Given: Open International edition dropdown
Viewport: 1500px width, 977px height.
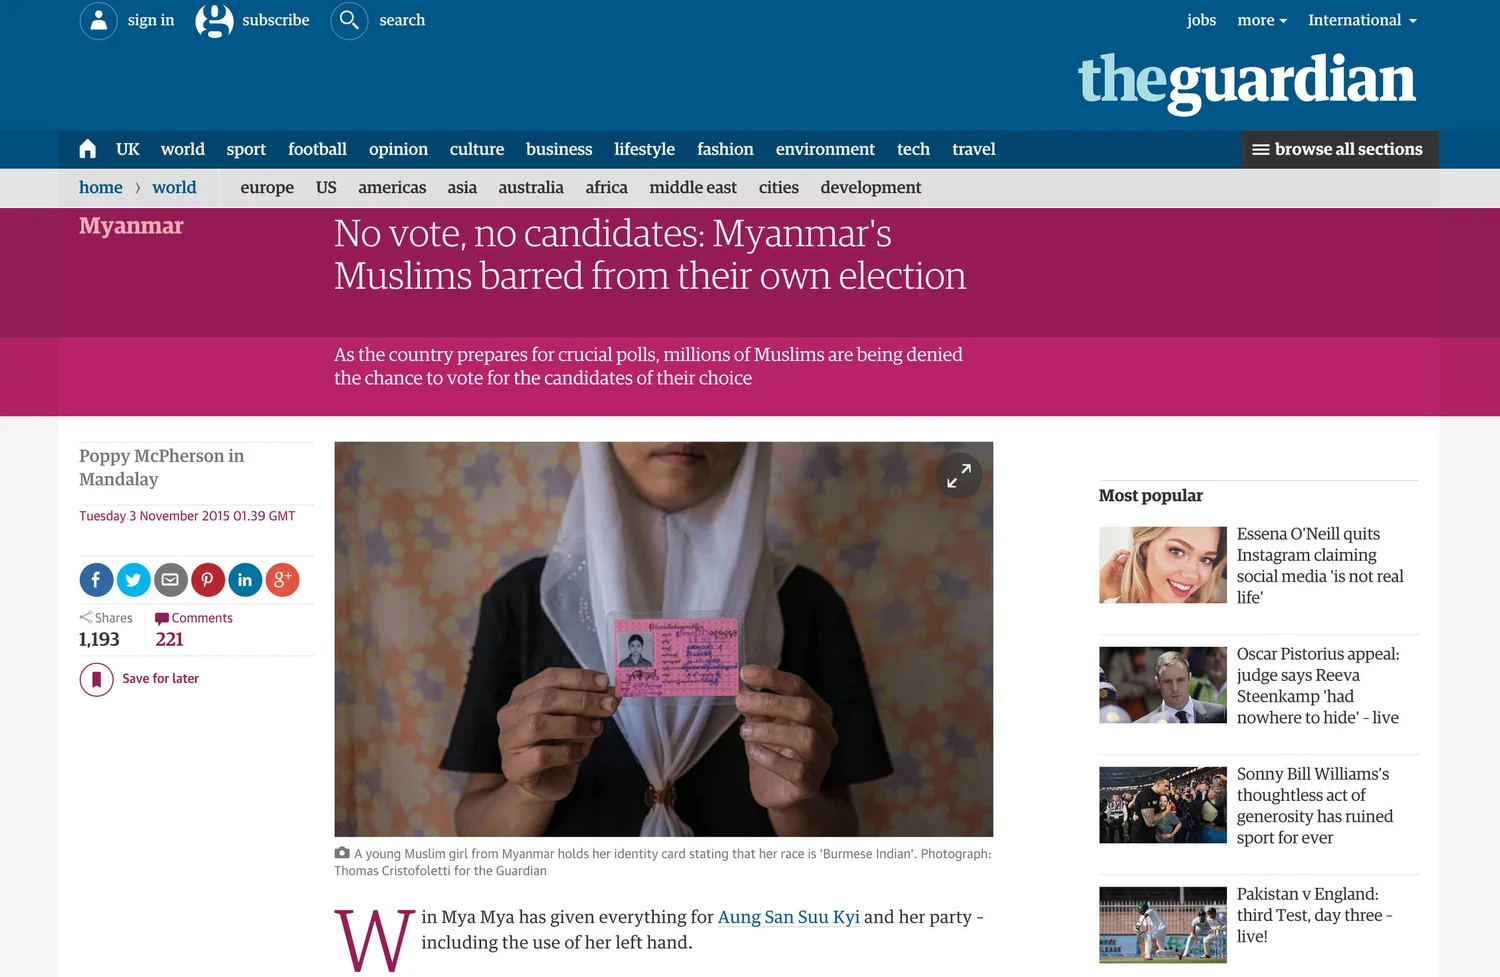Looking at the screenshot, I should coord(1362,20).
